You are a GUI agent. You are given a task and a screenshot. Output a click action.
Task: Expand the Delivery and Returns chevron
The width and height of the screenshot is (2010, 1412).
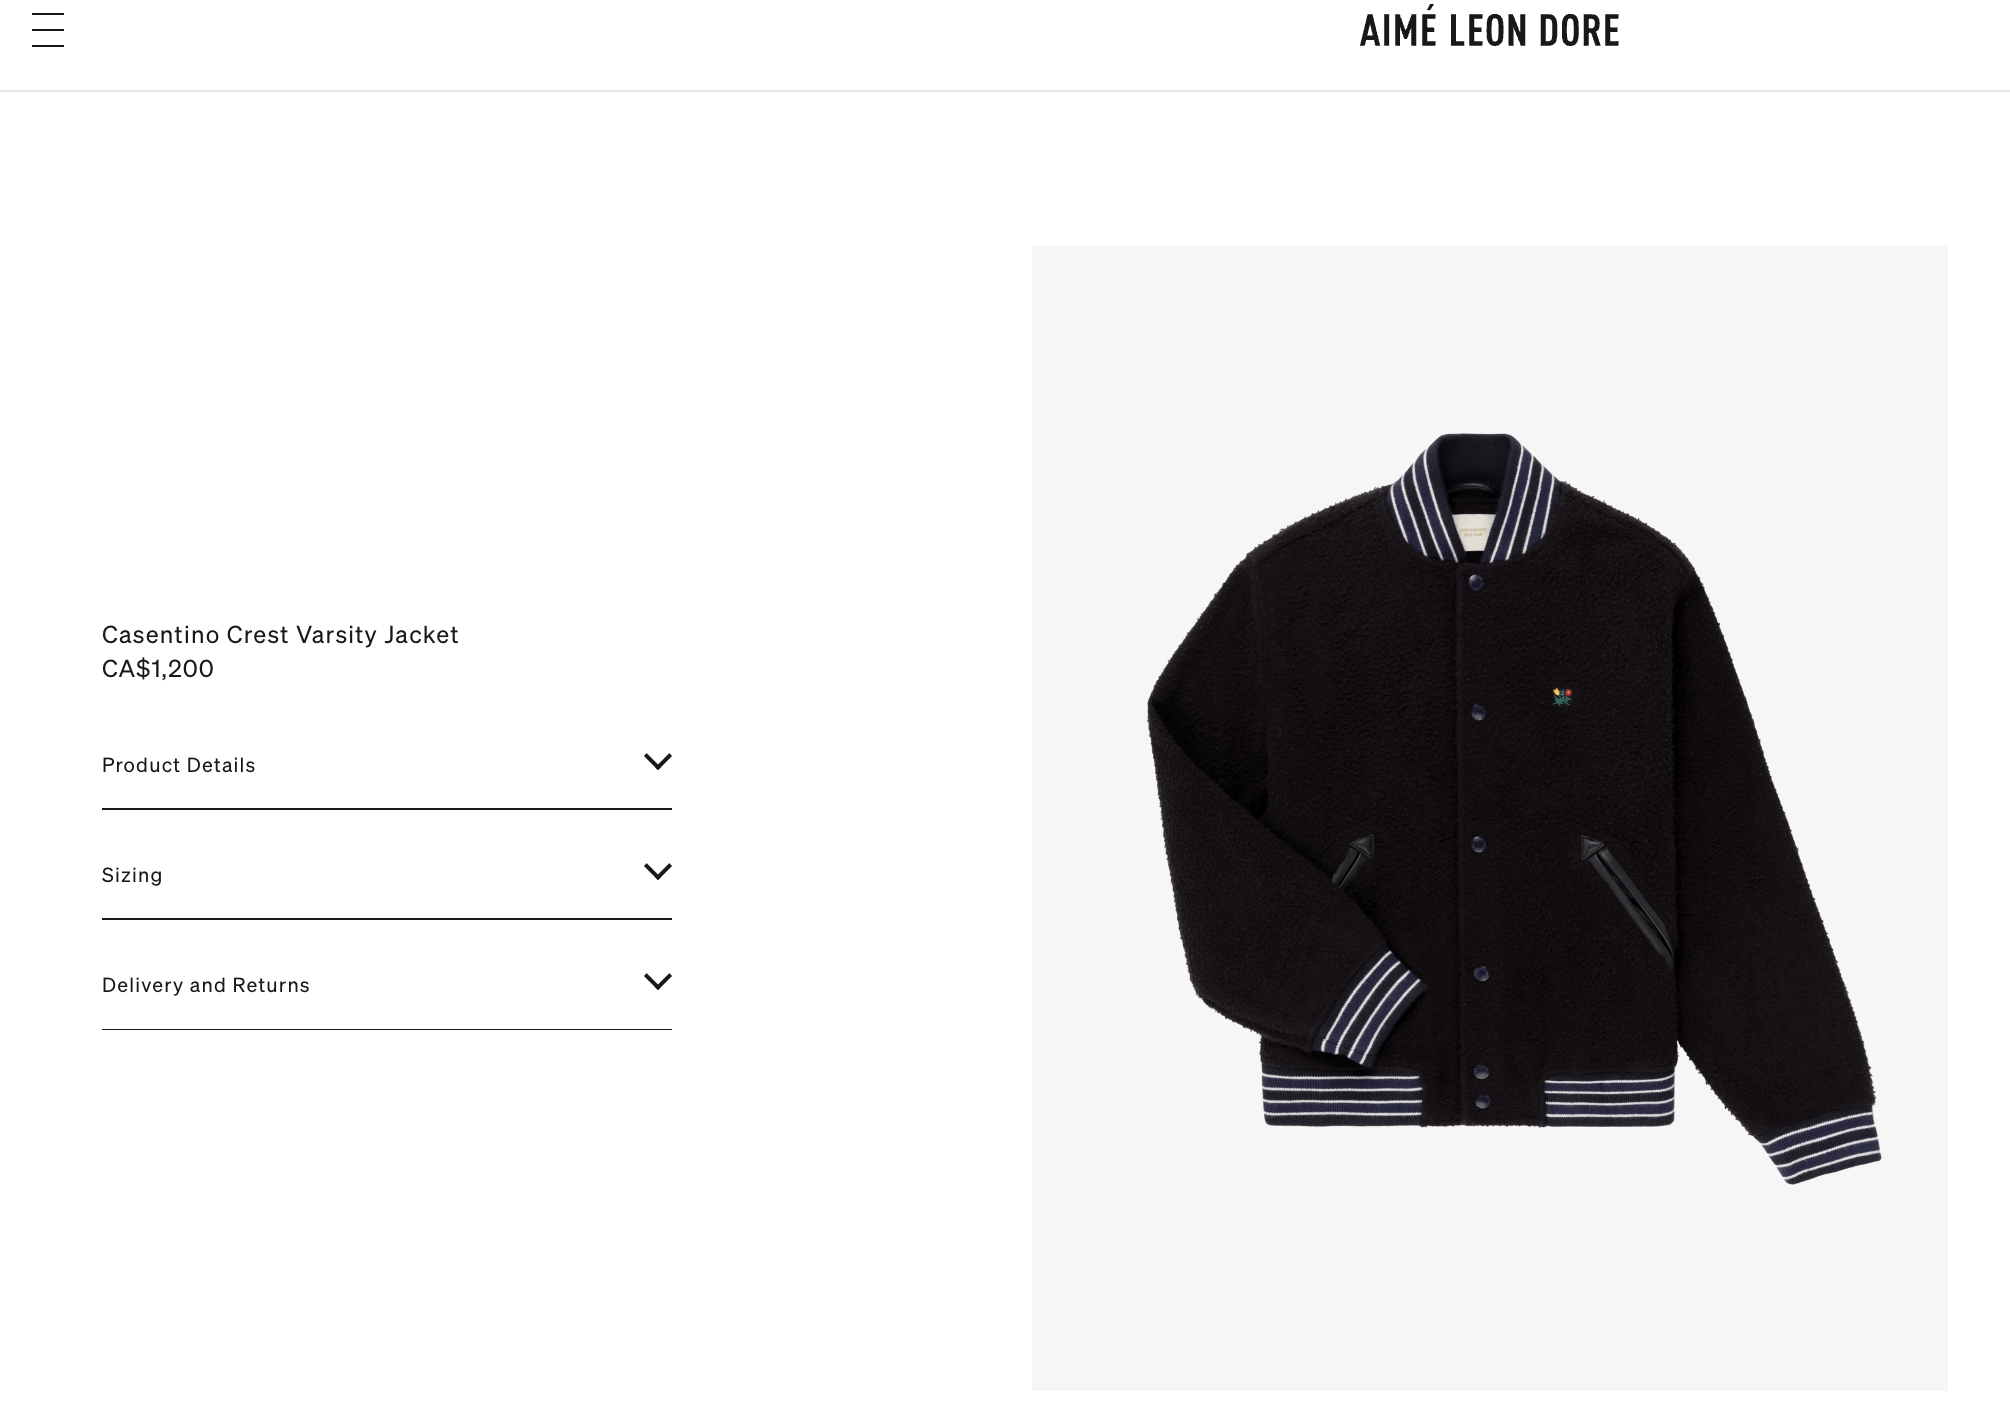pos(657,982)
